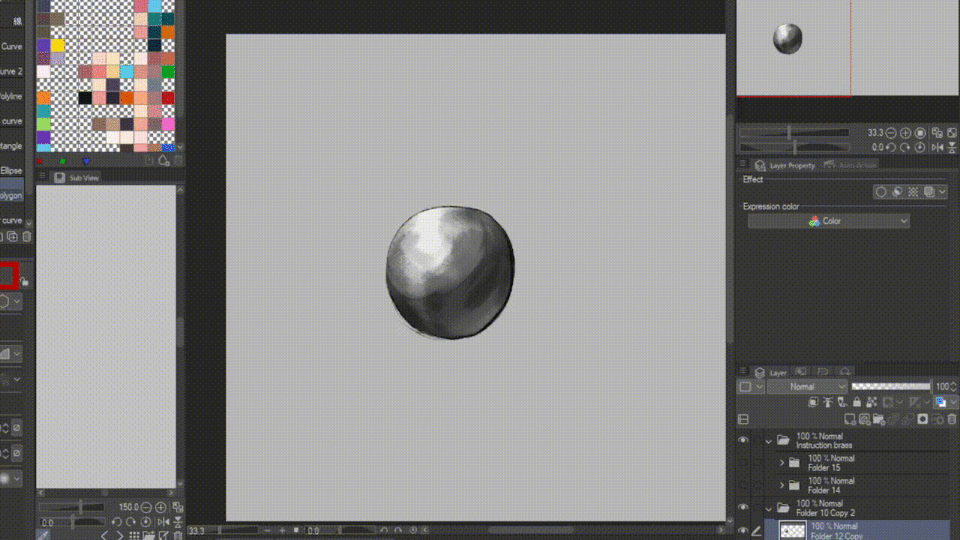960x540 pixels.
Task: Choose the Polygon sub tool
Action: coord(12,196)
